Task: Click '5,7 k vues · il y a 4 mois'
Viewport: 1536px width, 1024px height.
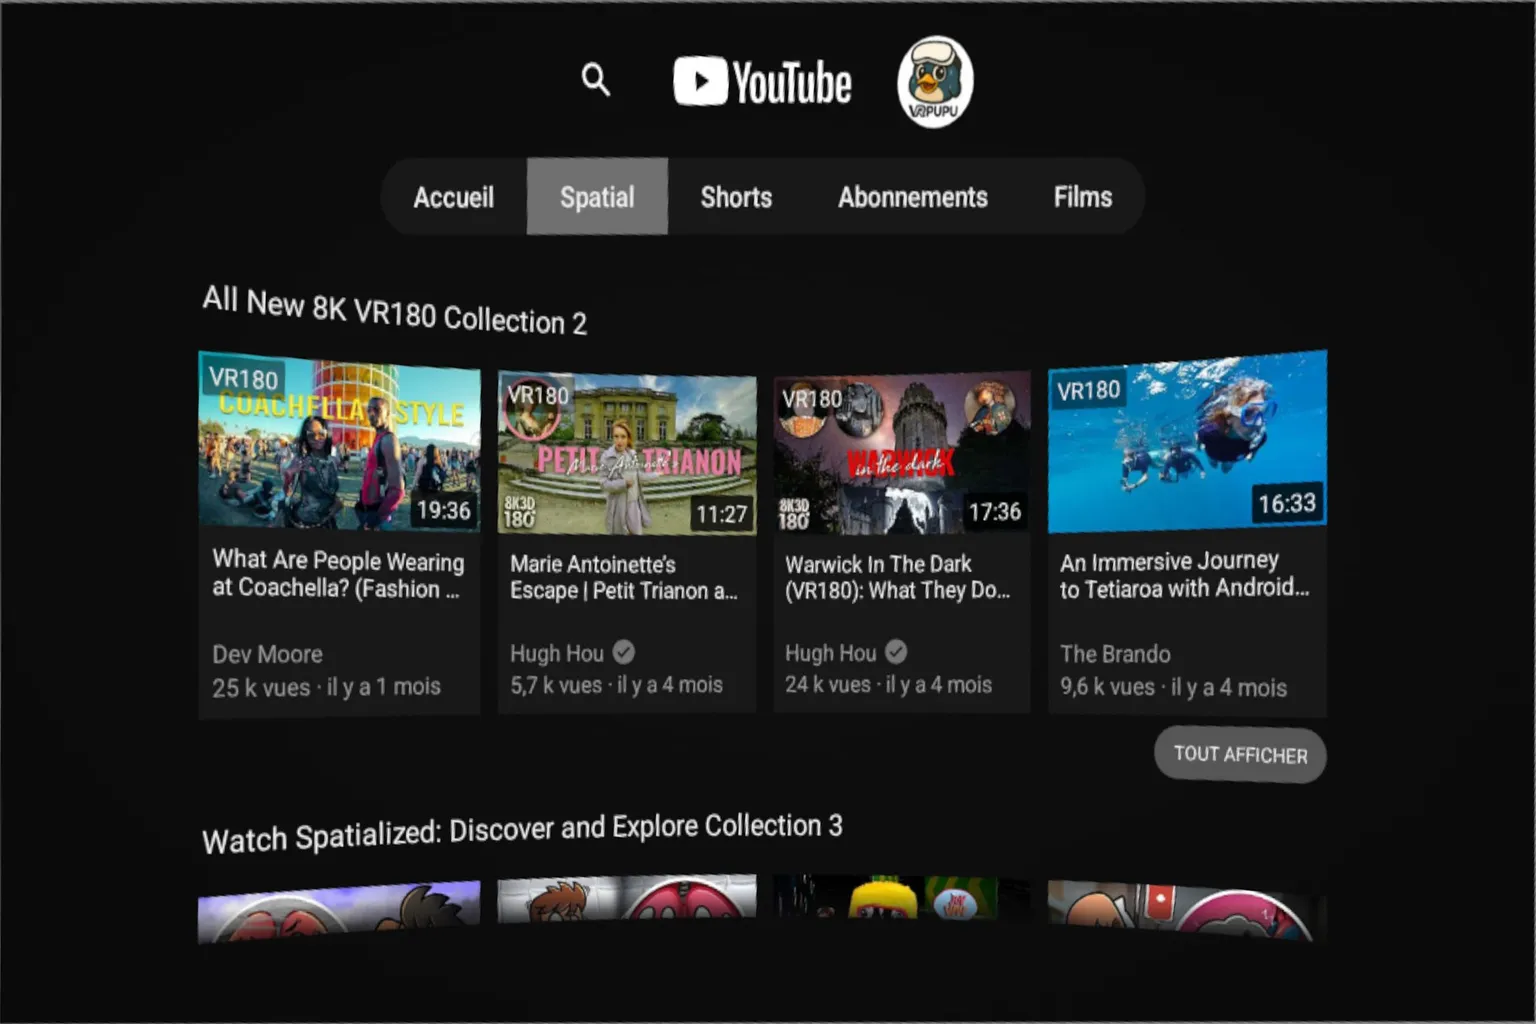Action: 616,686
